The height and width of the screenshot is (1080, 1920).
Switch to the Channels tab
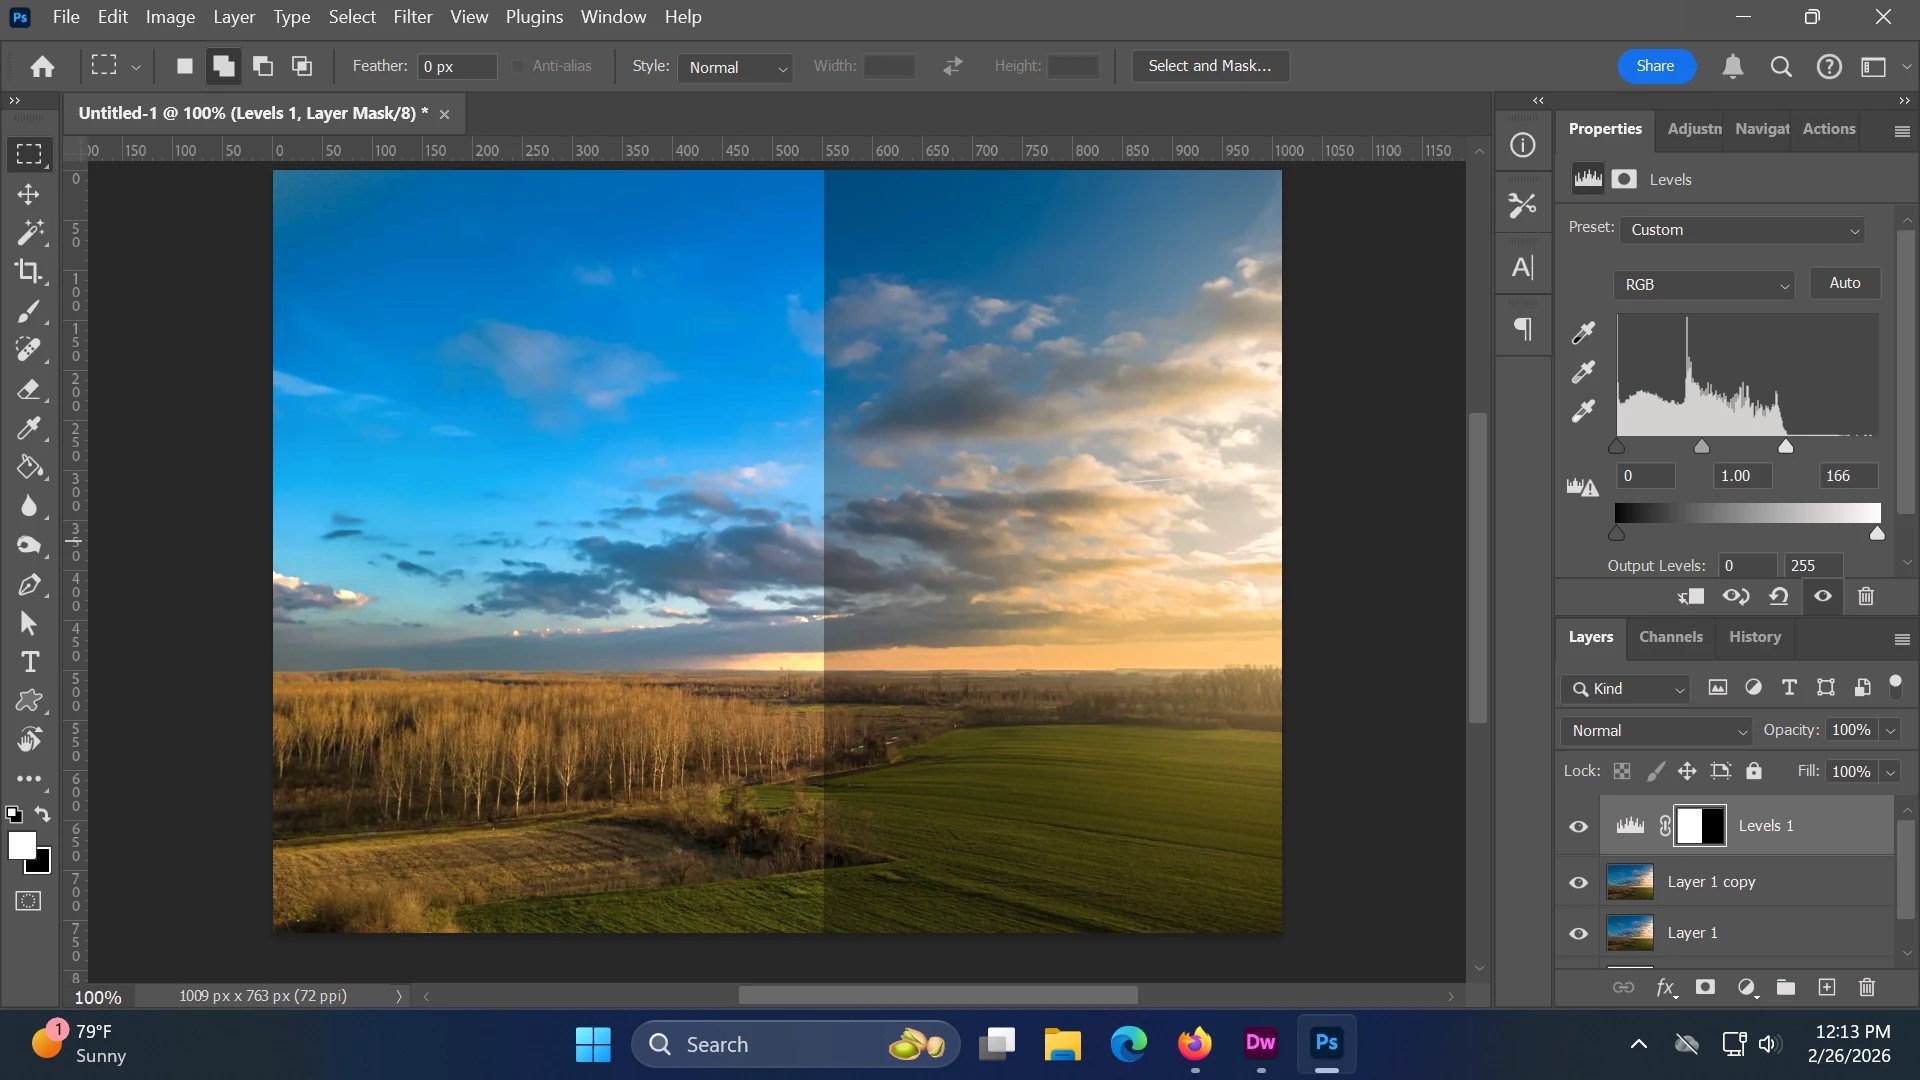pyautogui.click(x=1670, y=637)
